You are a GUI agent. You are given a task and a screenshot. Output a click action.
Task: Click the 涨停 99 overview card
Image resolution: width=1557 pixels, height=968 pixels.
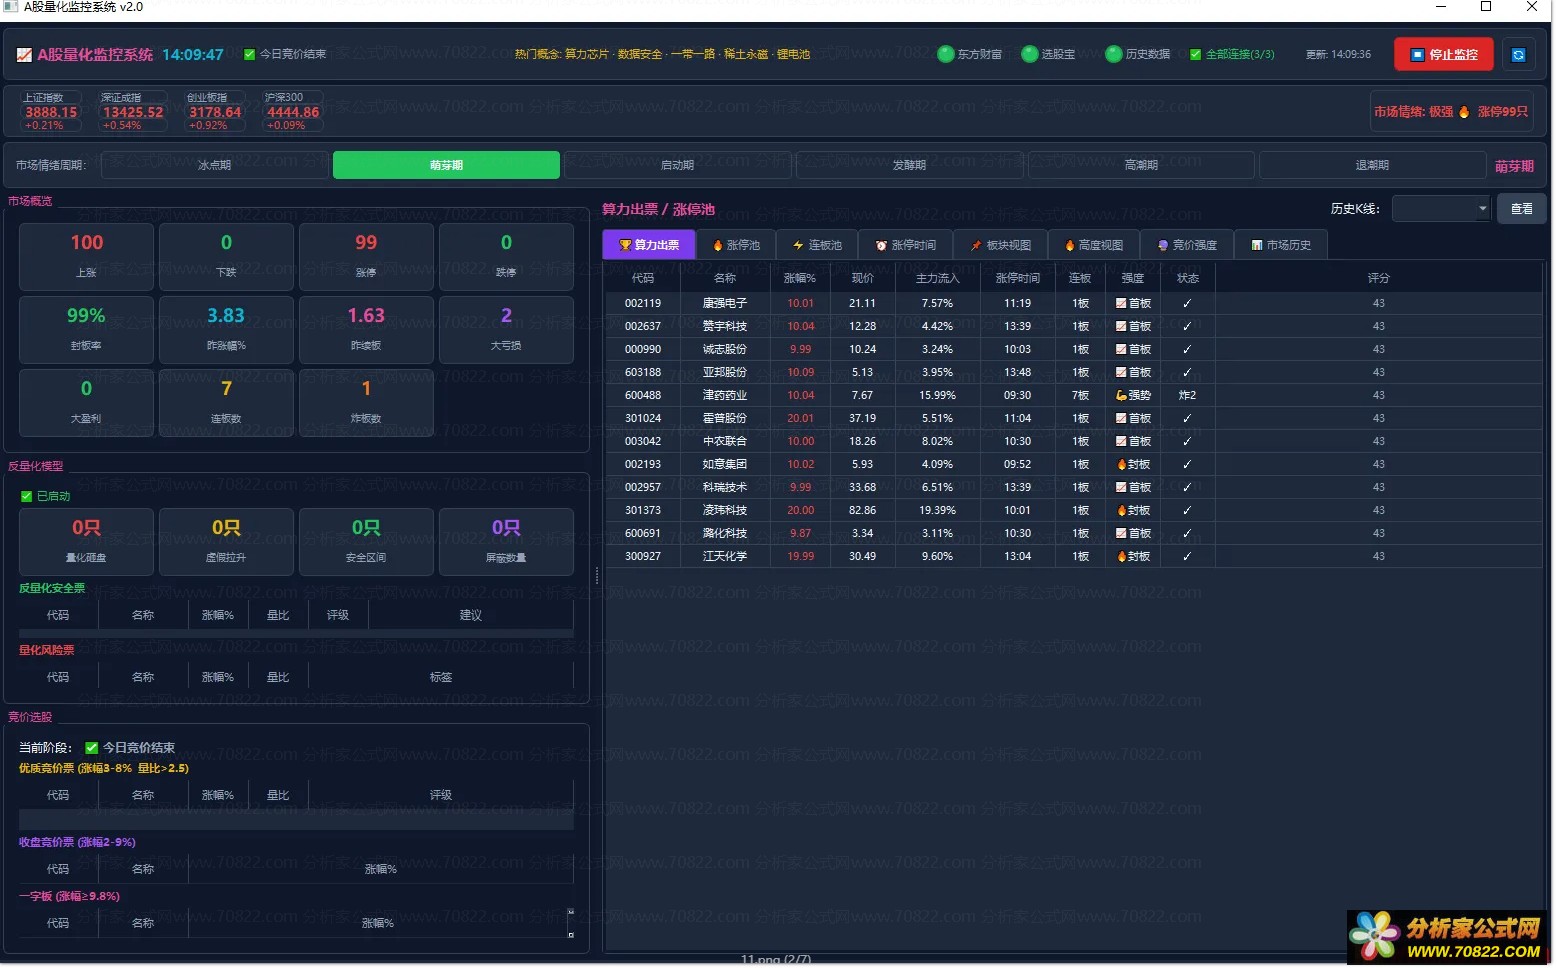pyautogui.click(x=366, y=256)
